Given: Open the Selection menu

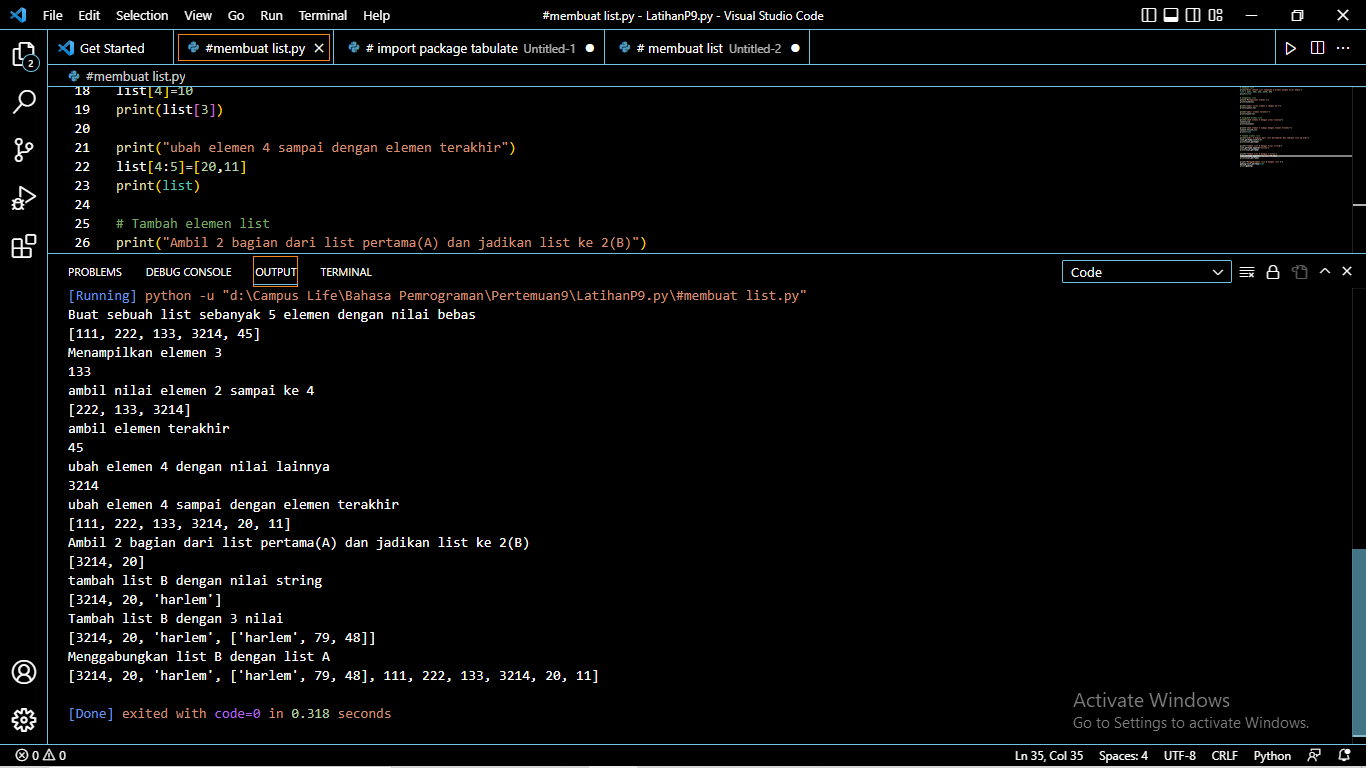Looking at the screenshot, I should pos(142,16).
